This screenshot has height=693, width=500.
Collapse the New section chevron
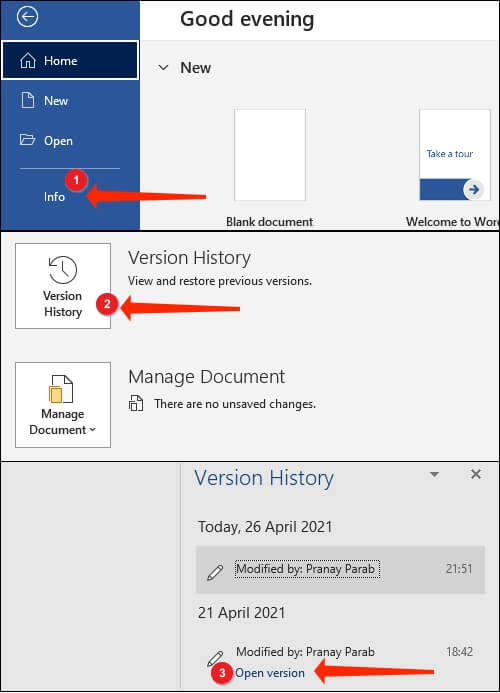coord(164,68)
